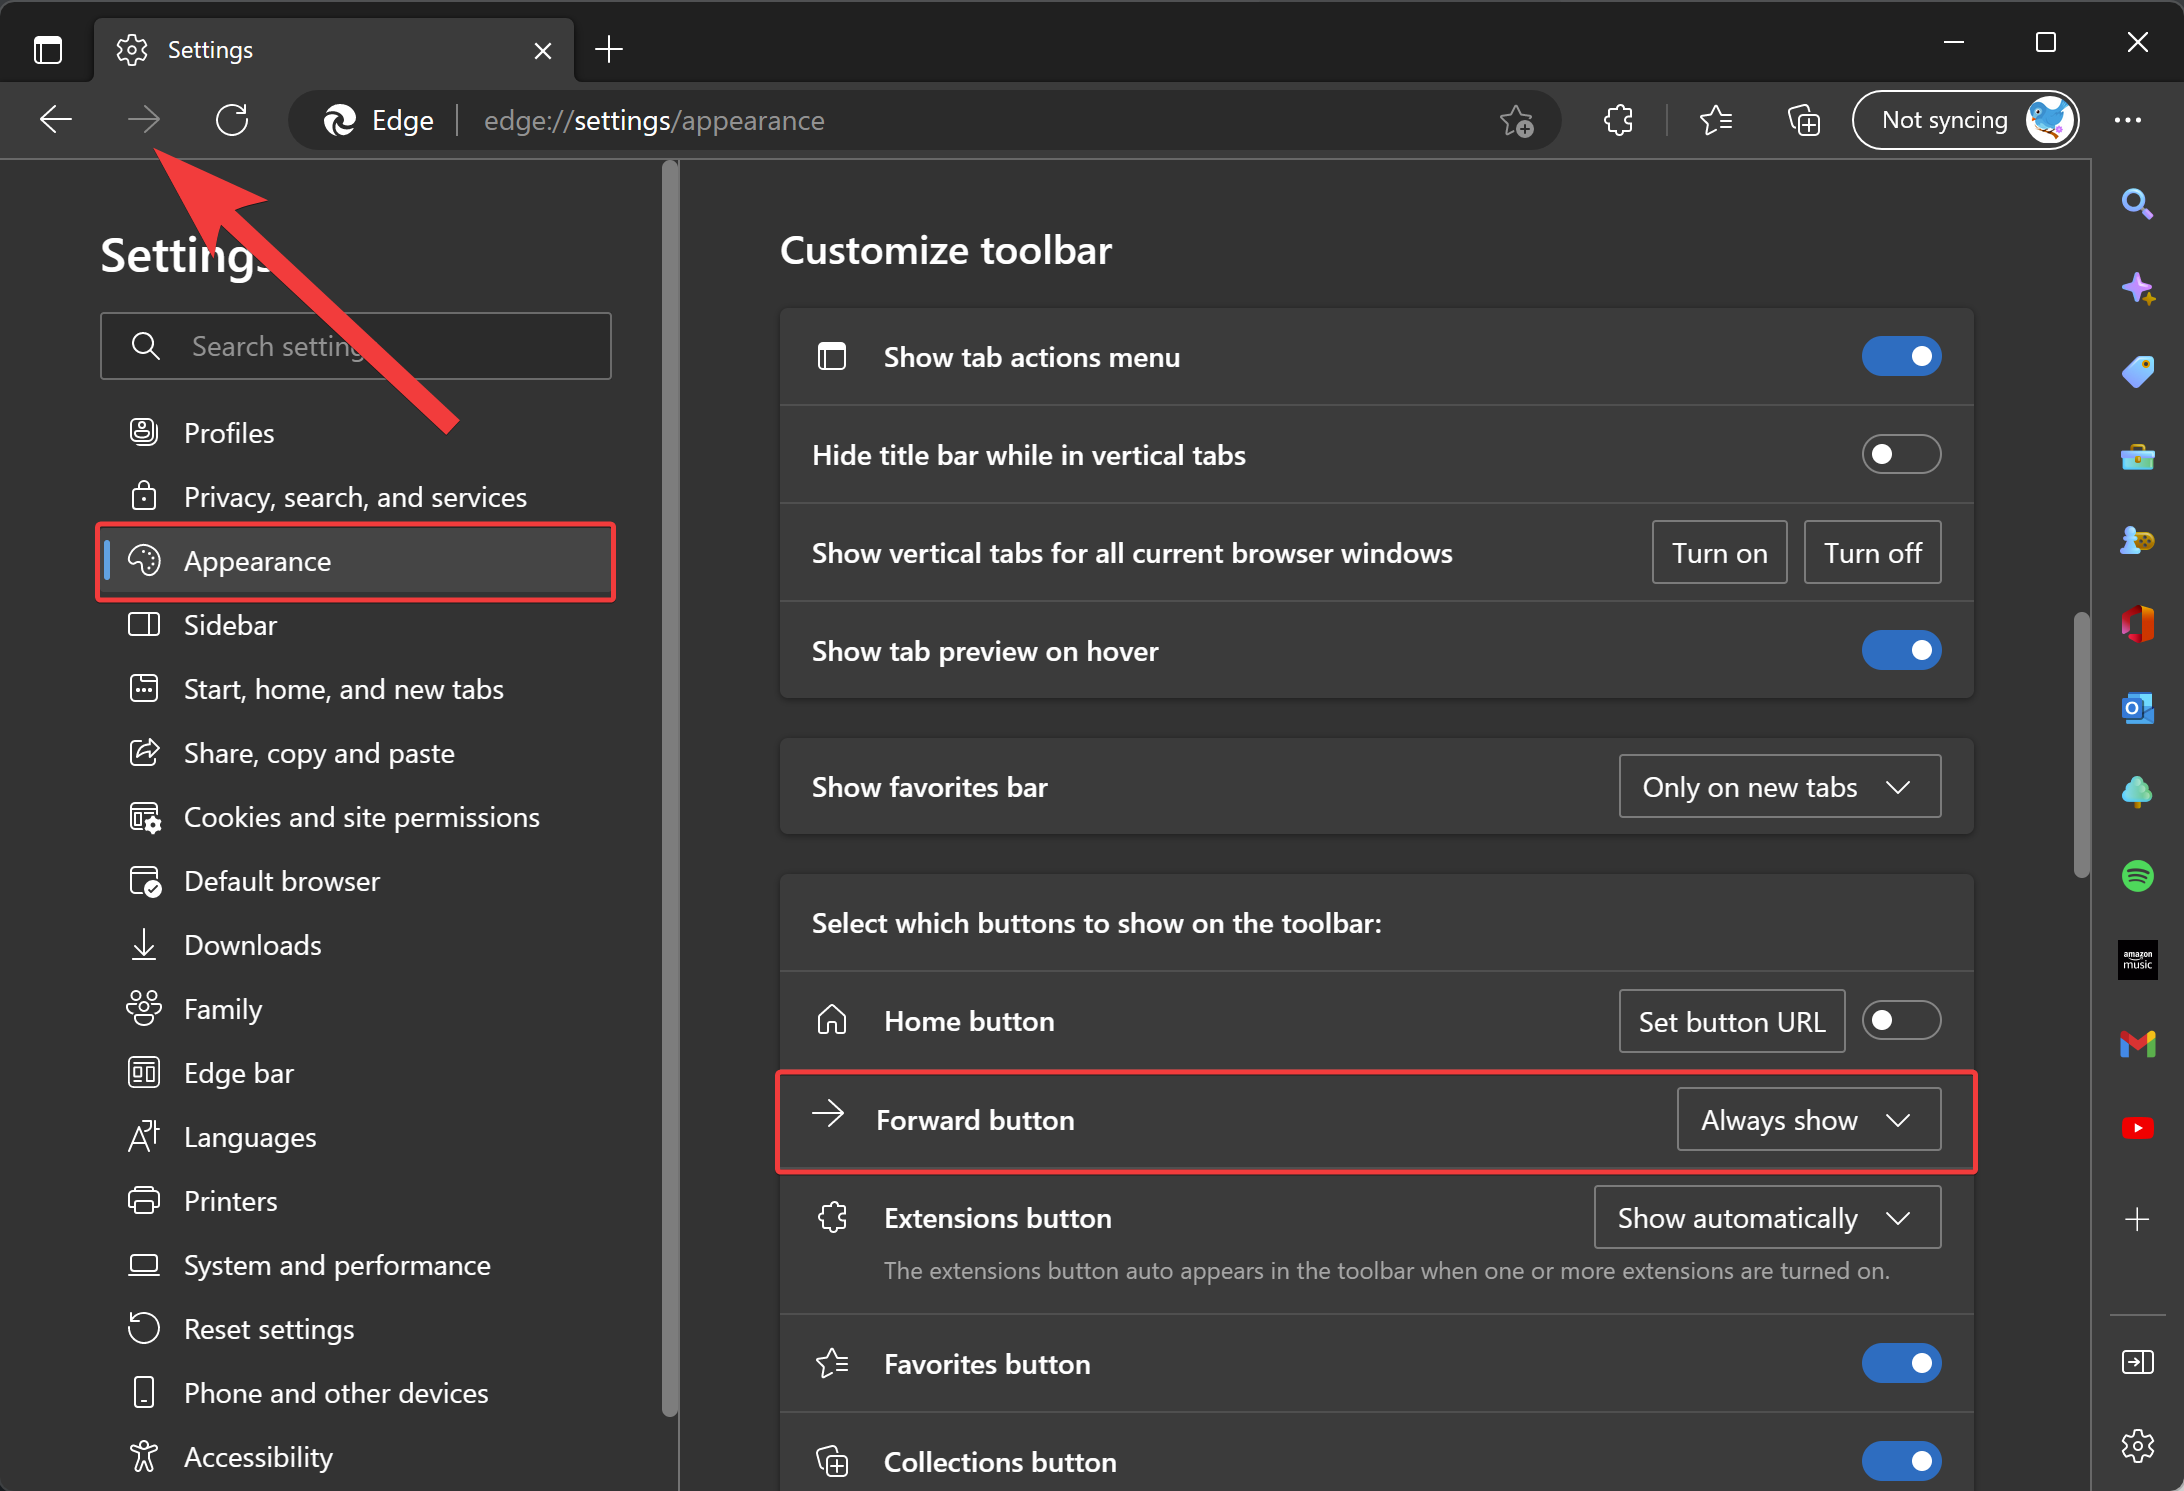Open Start, home, and new tabs
Image resolution: width=2184 pixels, height=1491 pixels.
355,689
